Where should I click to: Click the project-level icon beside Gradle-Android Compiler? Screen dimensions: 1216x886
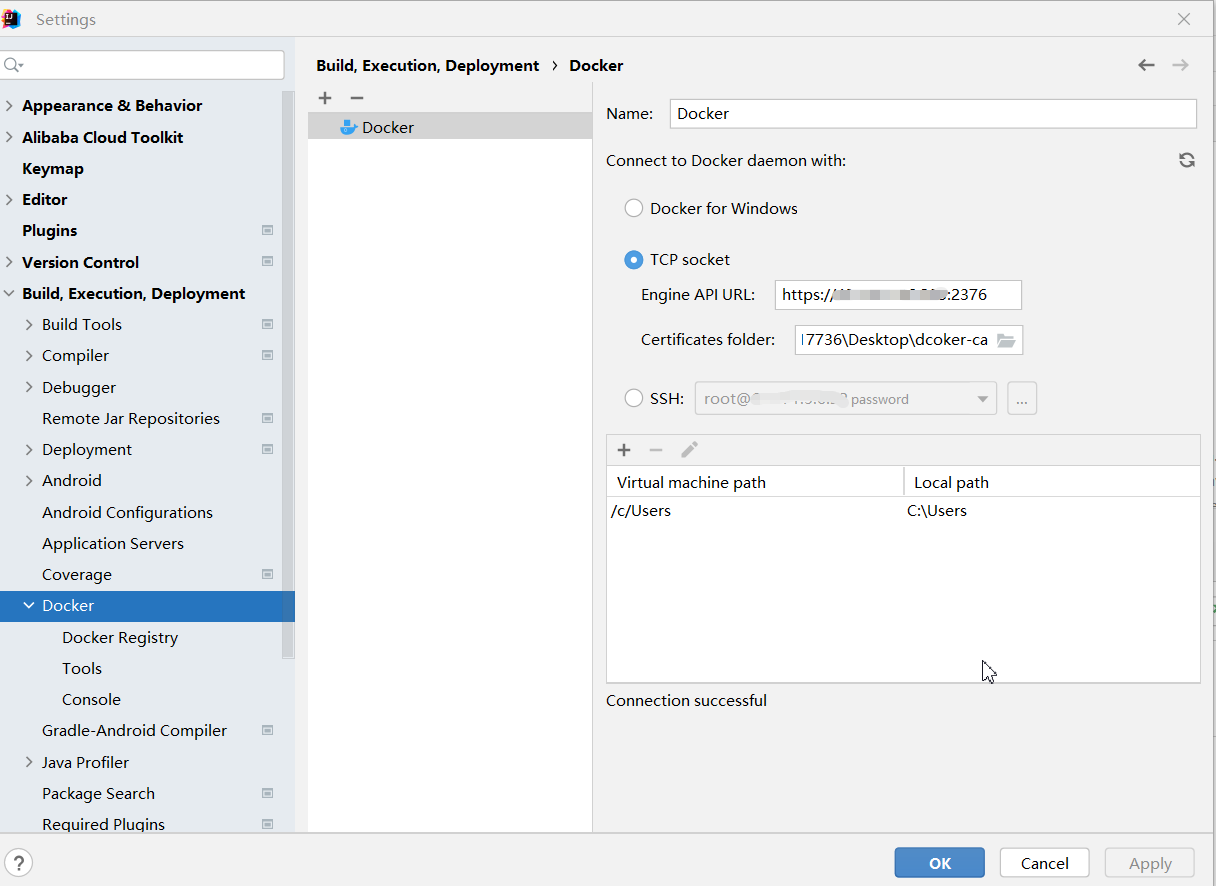pos(267,731)
